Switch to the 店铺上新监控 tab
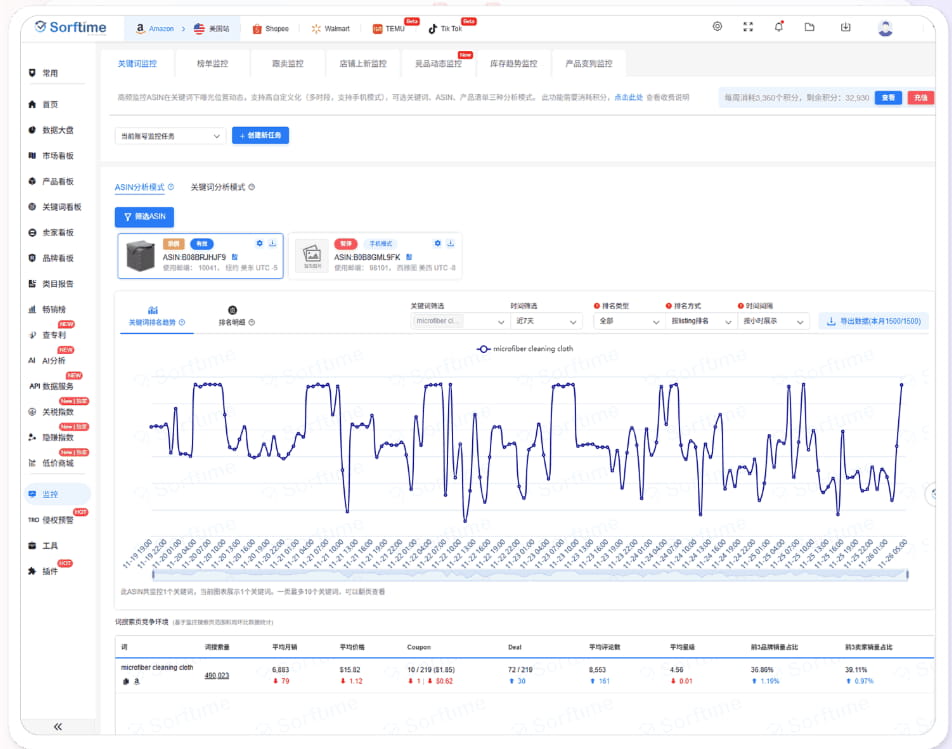Viewport: 952px width, 749px height. [x=363, y=63]
